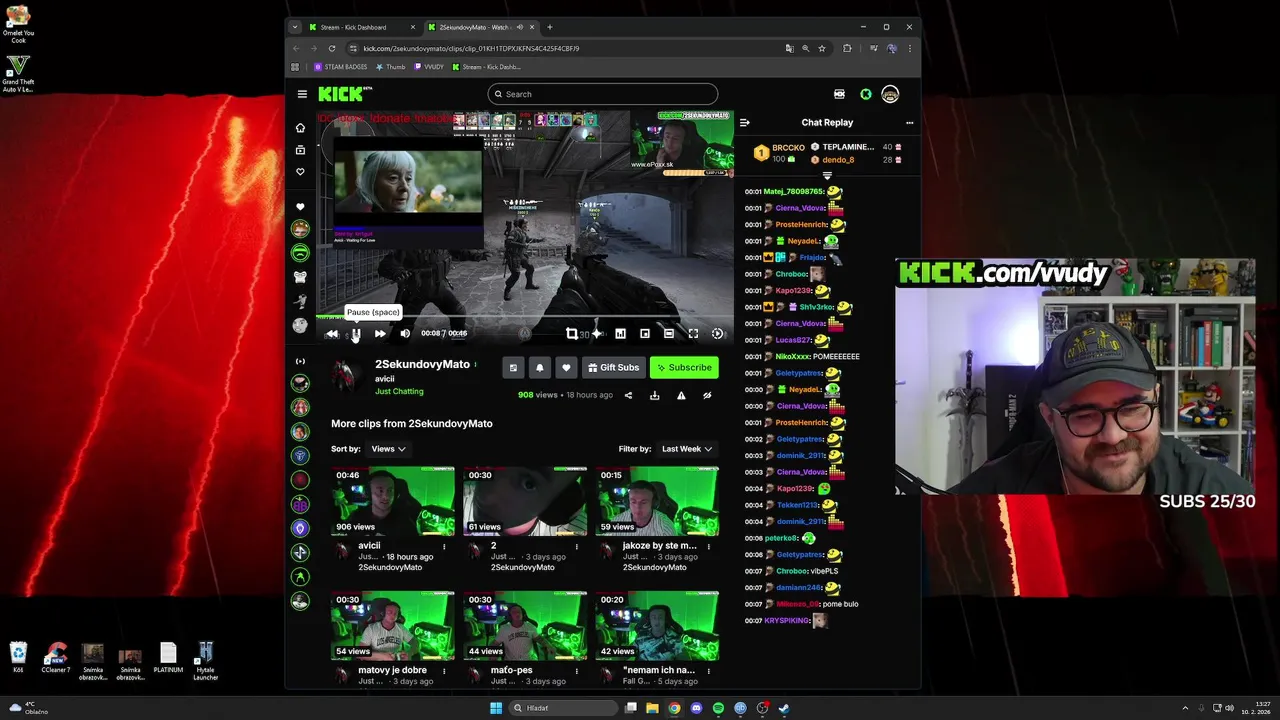Open a new Chrome tab
The width and height of the screenshot is (1280, 720).
(x=549, y=27)
